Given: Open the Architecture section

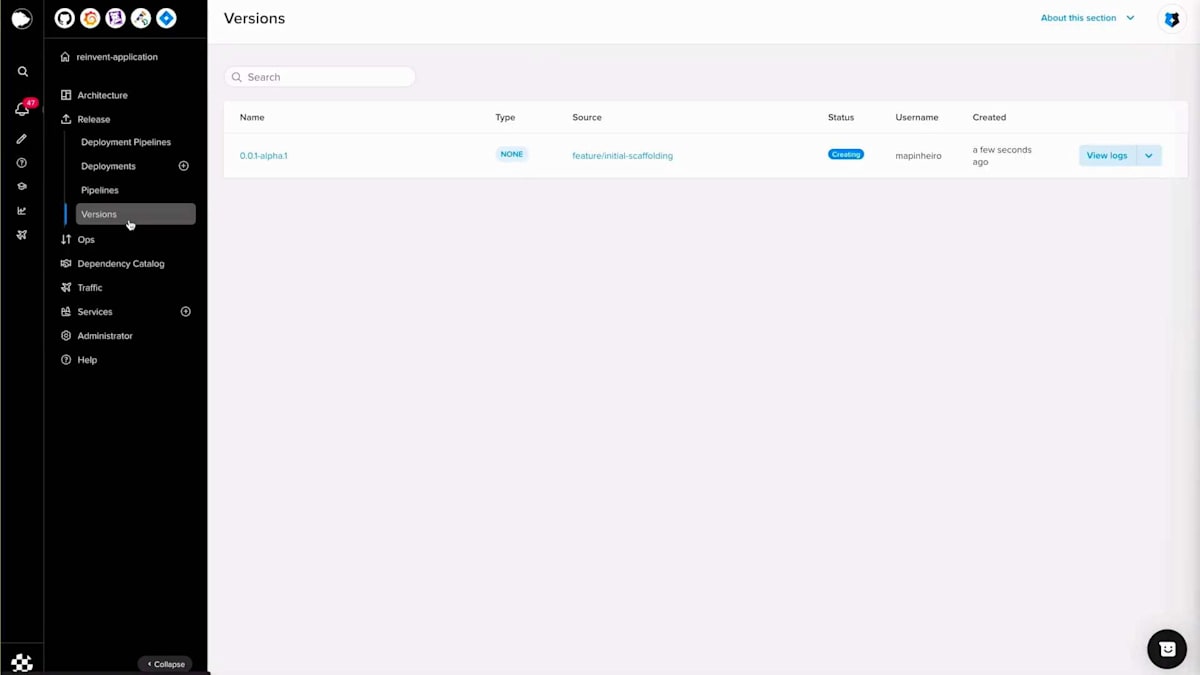Looking at the screenshot, I should pyautogui.click(x=94, y=95).
